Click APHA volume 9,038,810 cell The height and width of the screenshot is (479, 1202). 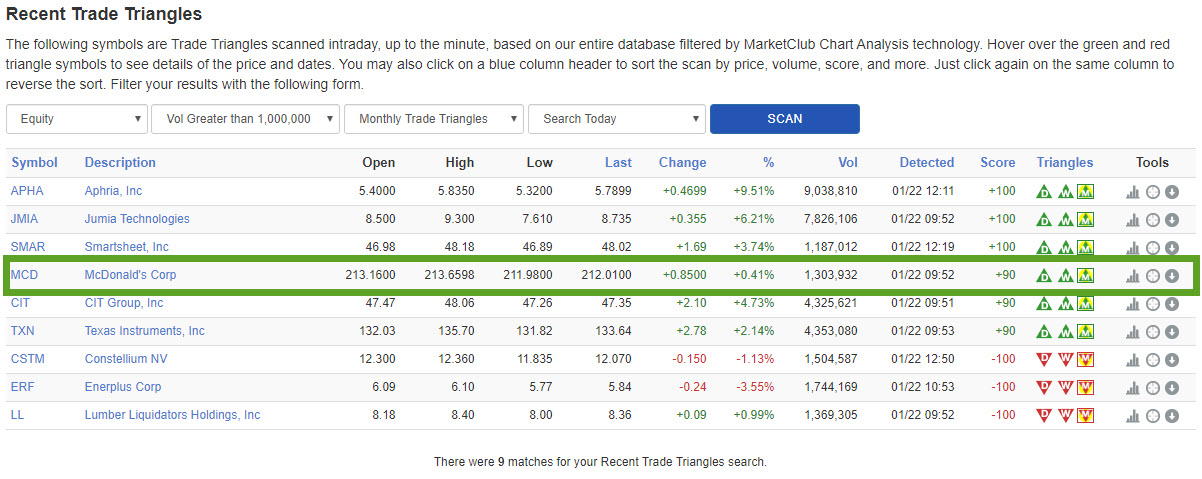[x=831, y=191]
